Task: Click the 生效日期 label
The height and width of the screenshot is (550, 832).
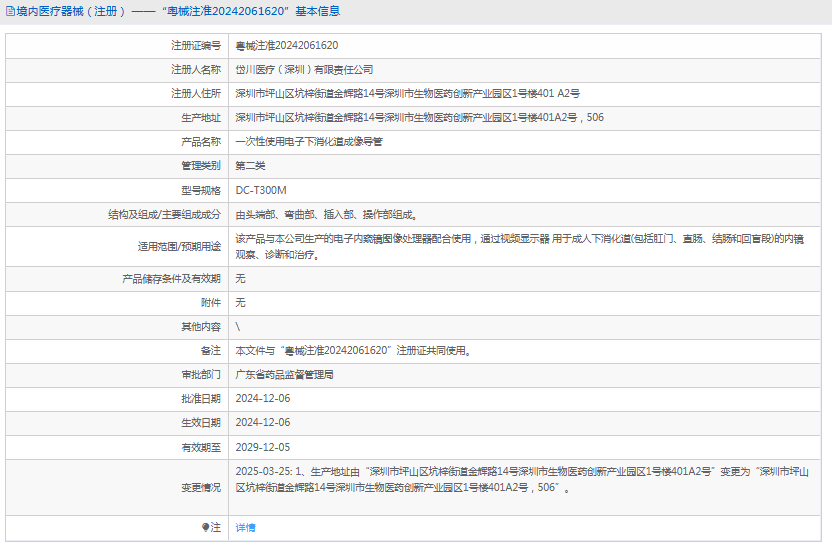Action: pyautogui.click(x=201, y=423)
